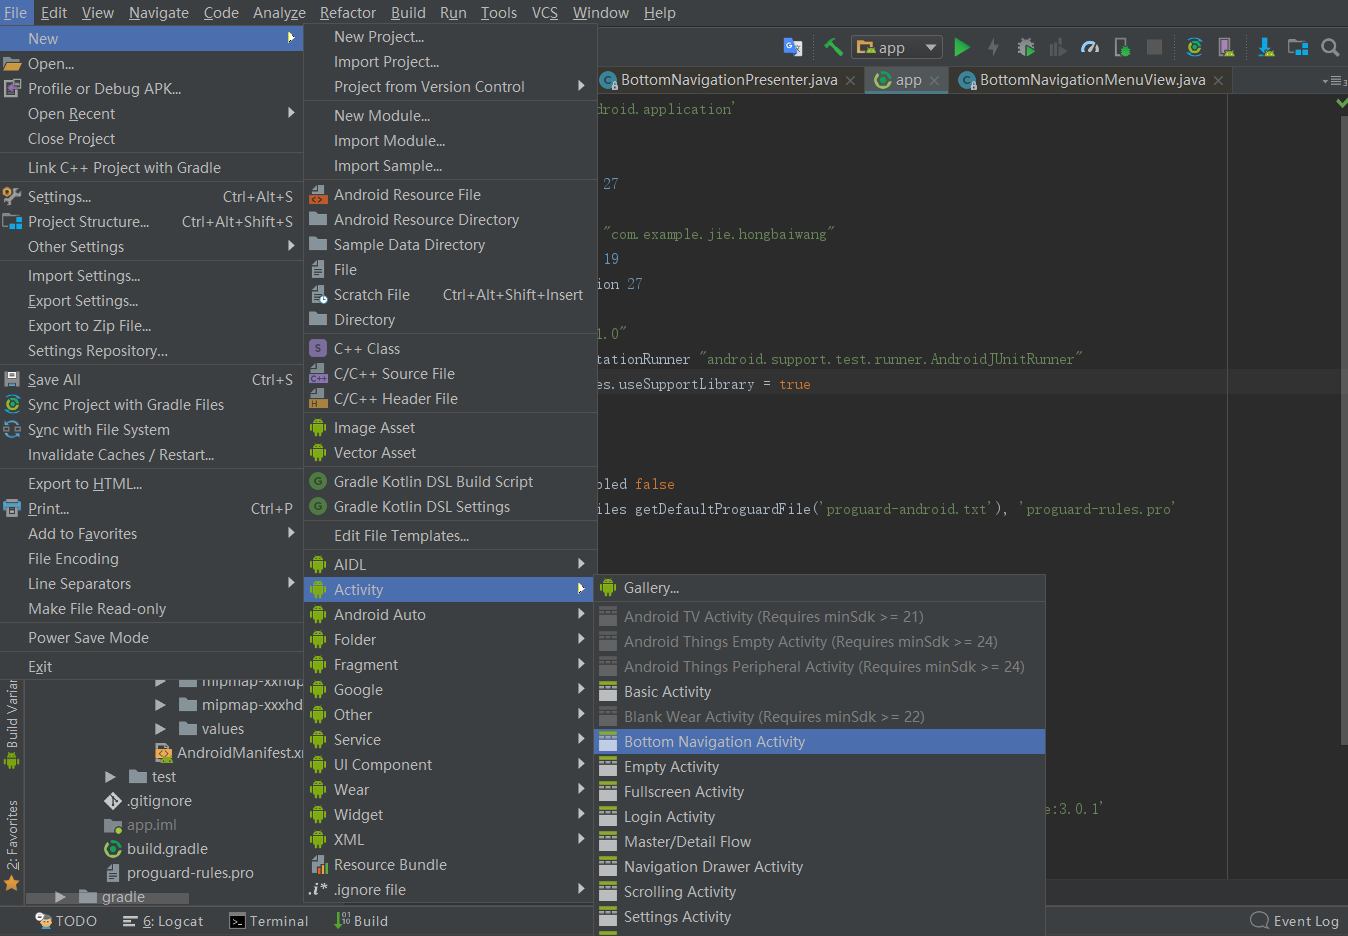The image size is (1348, 936).
Task: Click the Project Structure toolbar icon
Action: pos(1298,47)
